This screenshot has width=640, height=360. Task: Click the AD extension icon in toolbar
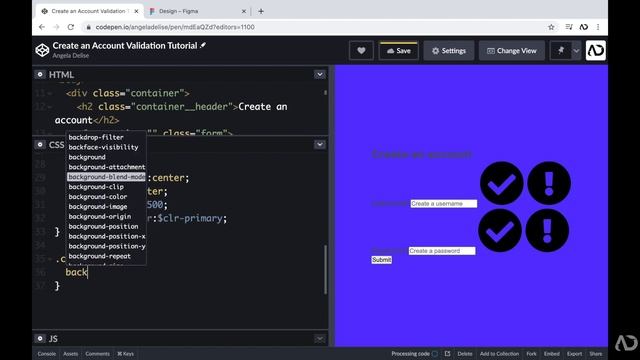(x=584, y=27)
